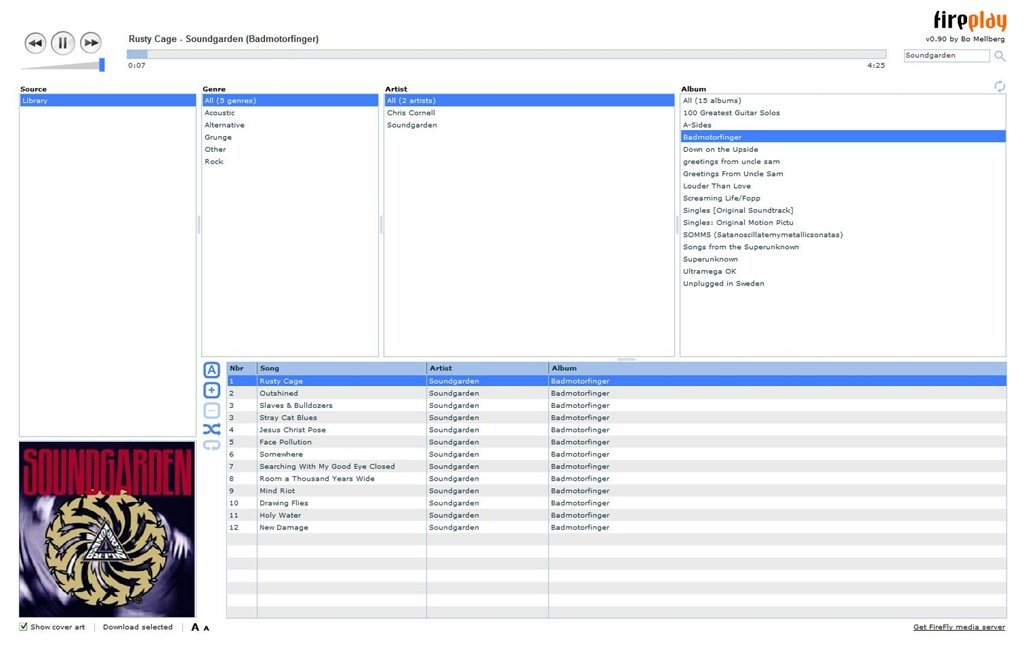Screen dimensions: 1024x649
Task: Select the Rusty Cage song row
Action: [x=616, y=381]
